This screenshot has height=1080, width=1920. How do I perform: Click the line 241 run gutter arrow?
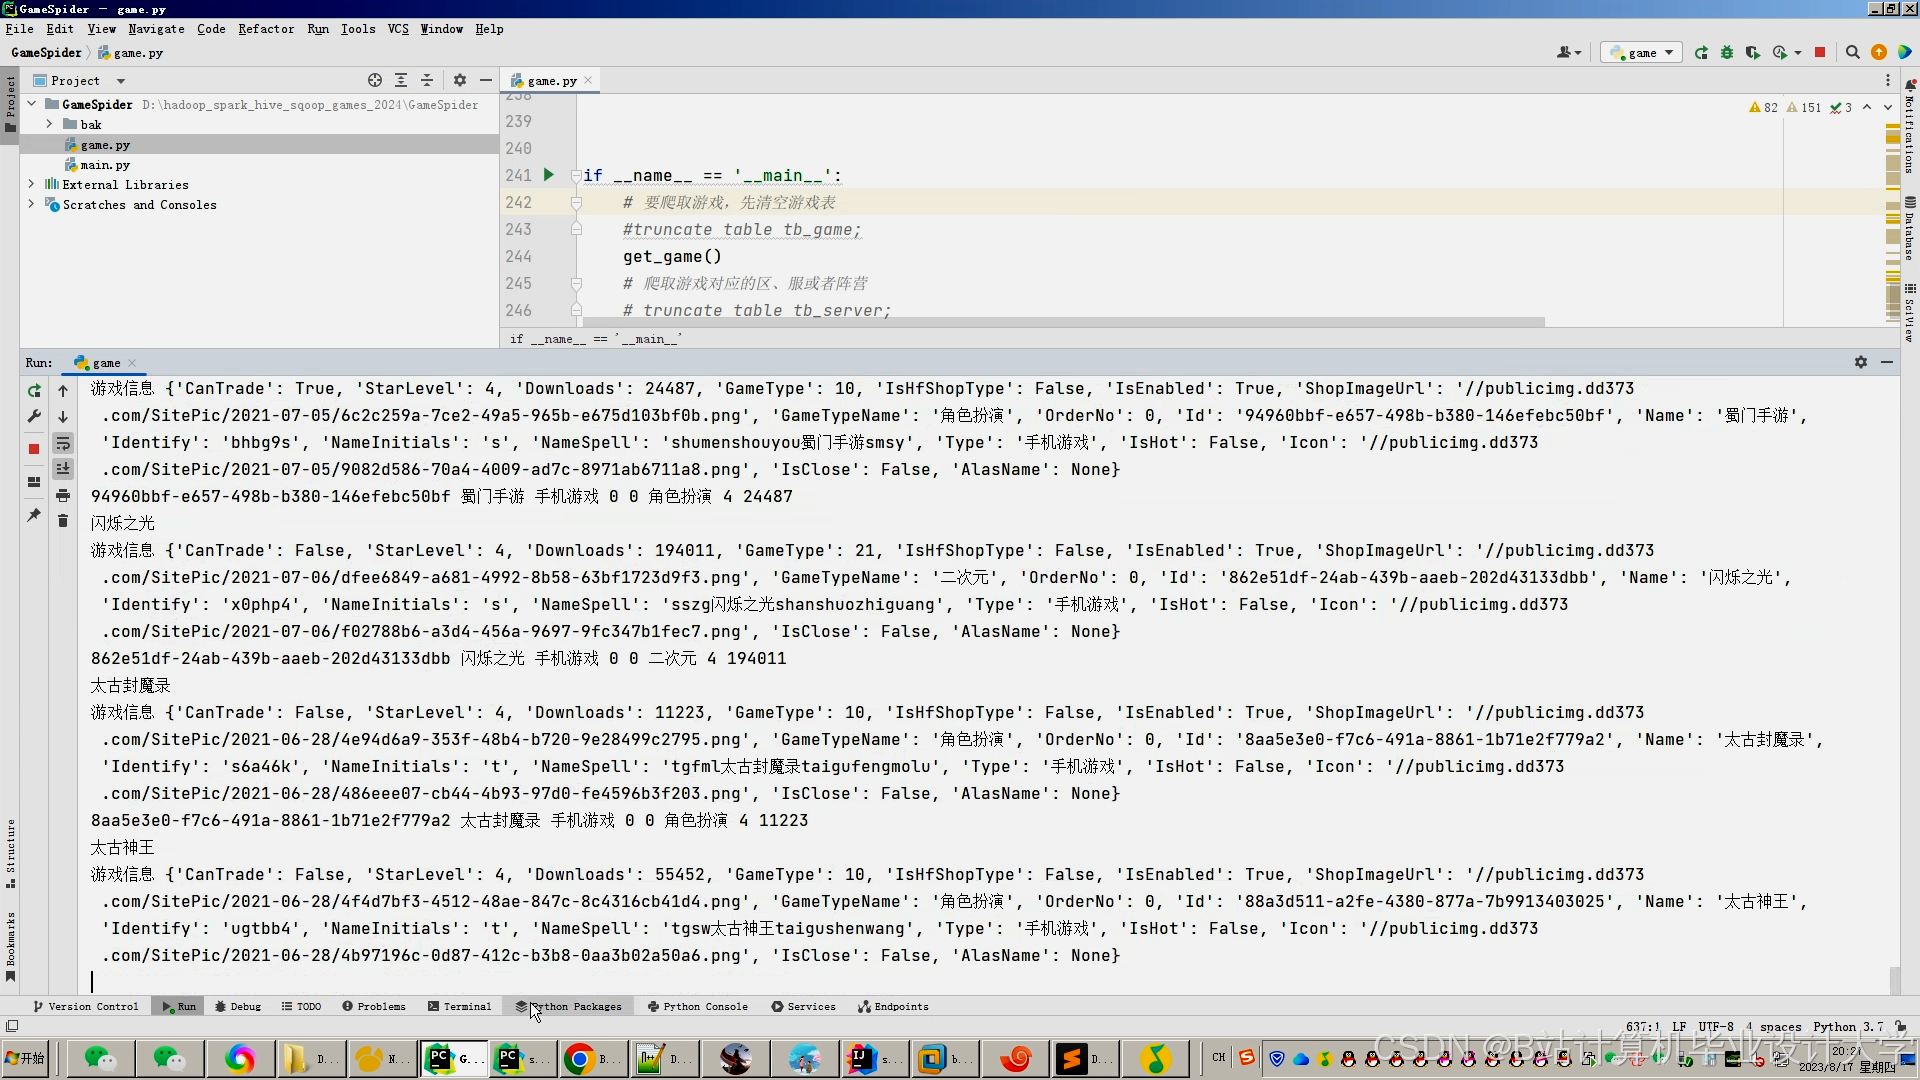tap(548, 175)
